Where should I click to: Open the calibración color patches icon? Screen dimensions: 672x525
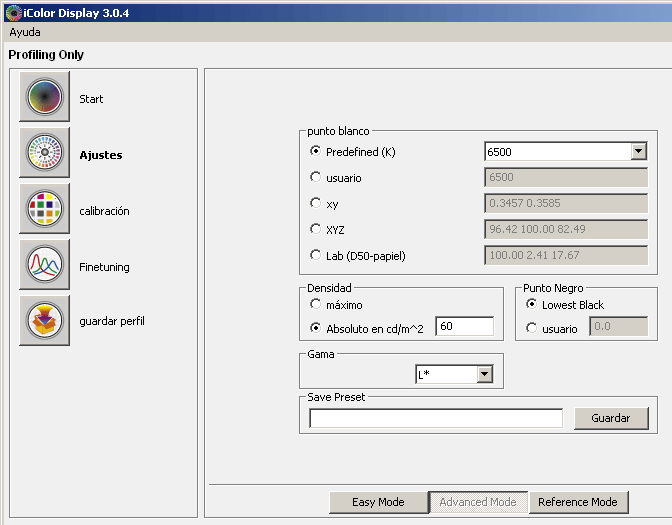[44, 210]
